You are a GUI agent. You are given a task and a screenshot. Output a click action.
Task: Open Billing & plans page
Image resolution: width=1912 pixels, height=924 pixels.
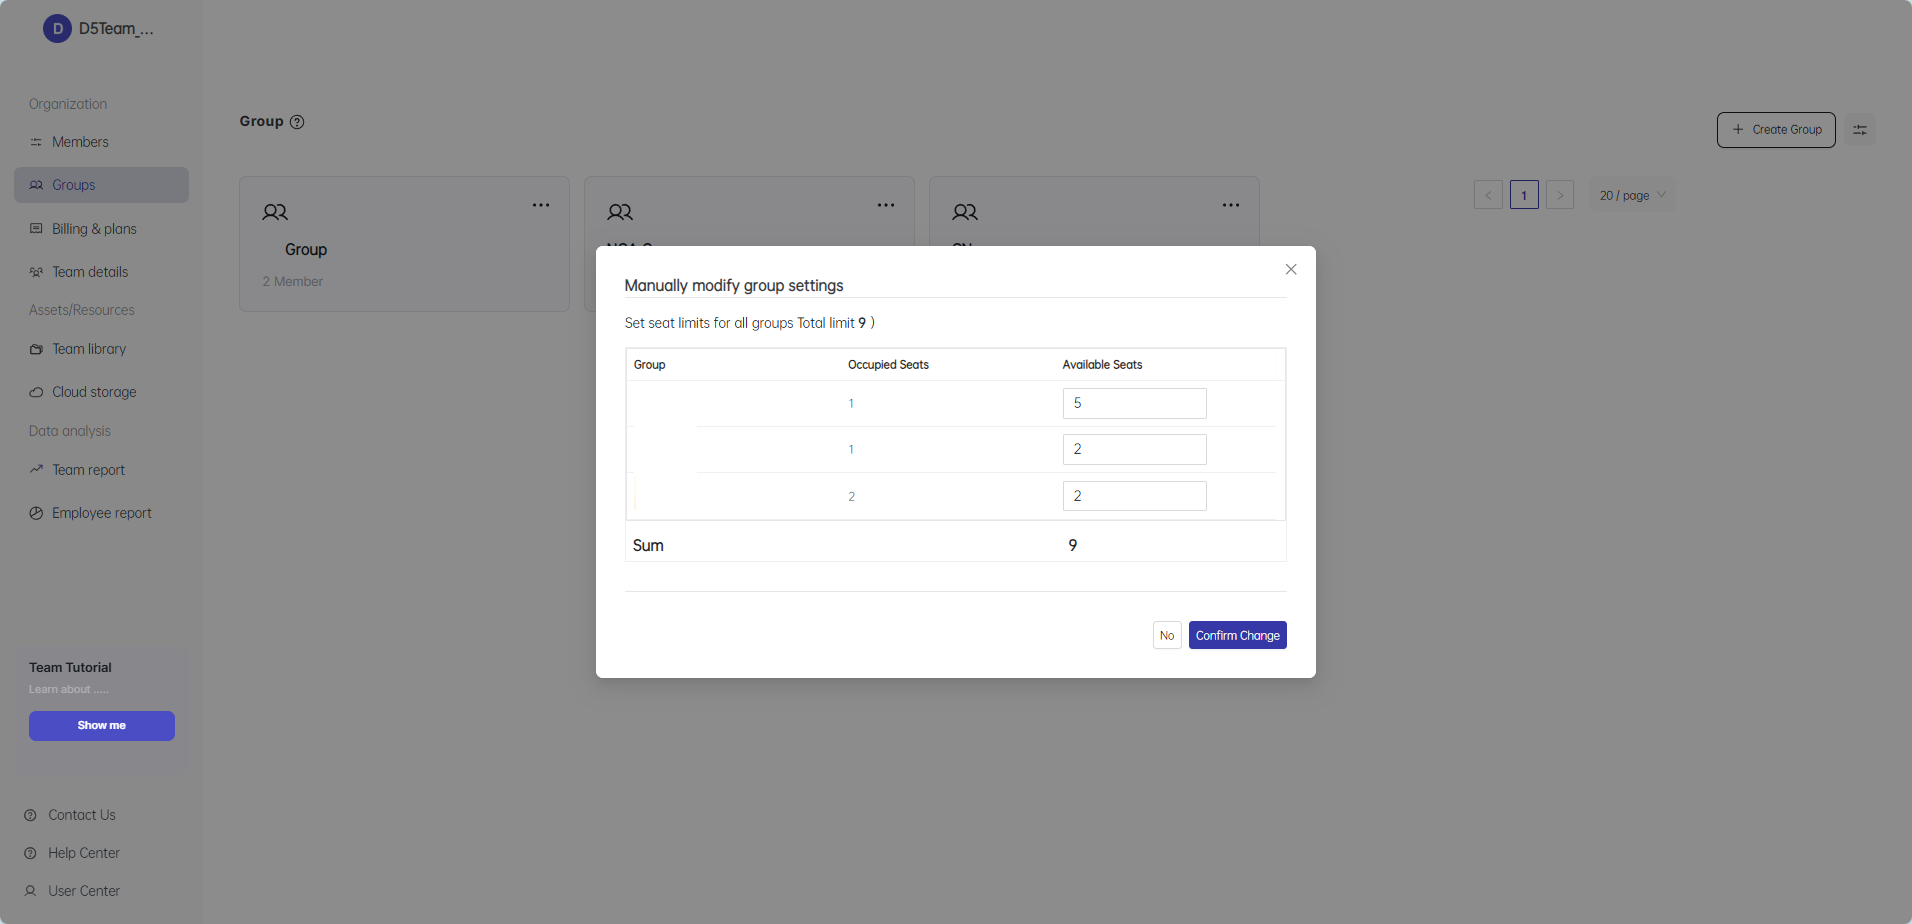94,229
